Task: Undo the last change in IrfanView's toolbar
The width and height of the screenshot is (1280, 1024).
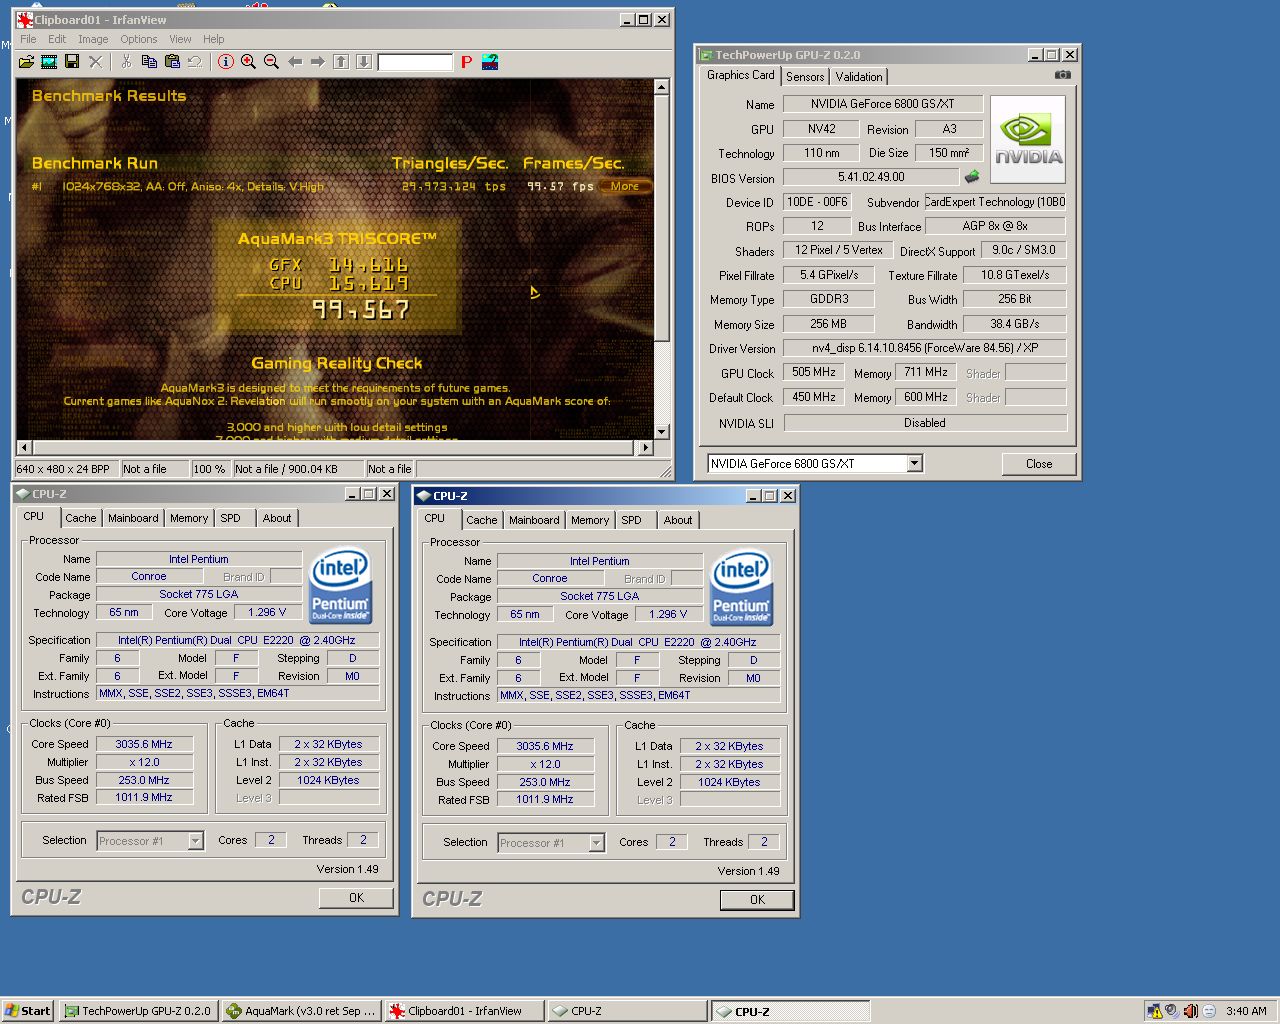Action: tap(195, 62)
